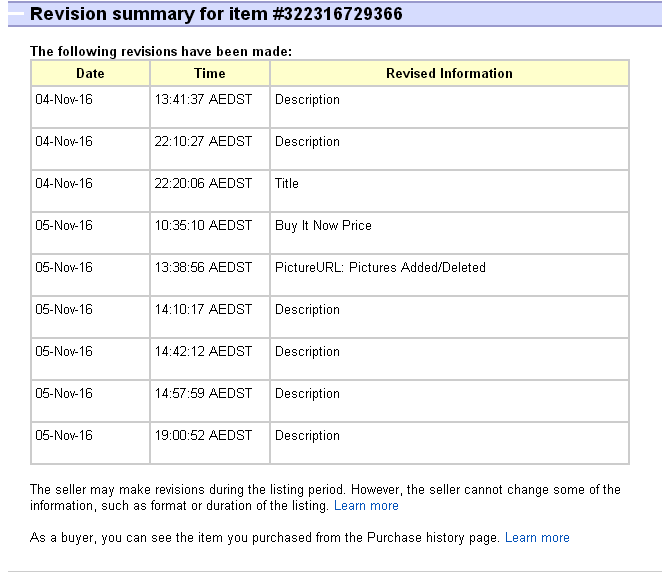Click the Revised Information column header
The width and height of the screenshot is (662, 572).
[449, 73]
